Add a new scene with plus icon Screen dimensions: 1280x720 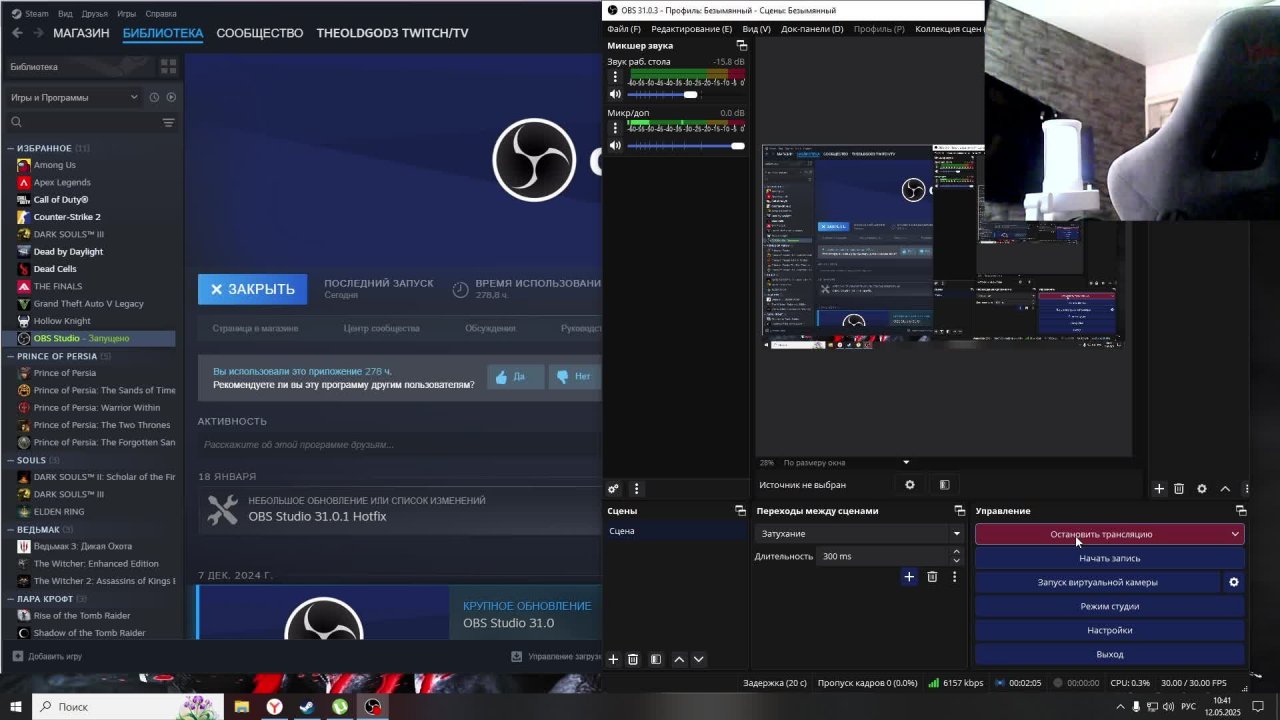(613, 659)
